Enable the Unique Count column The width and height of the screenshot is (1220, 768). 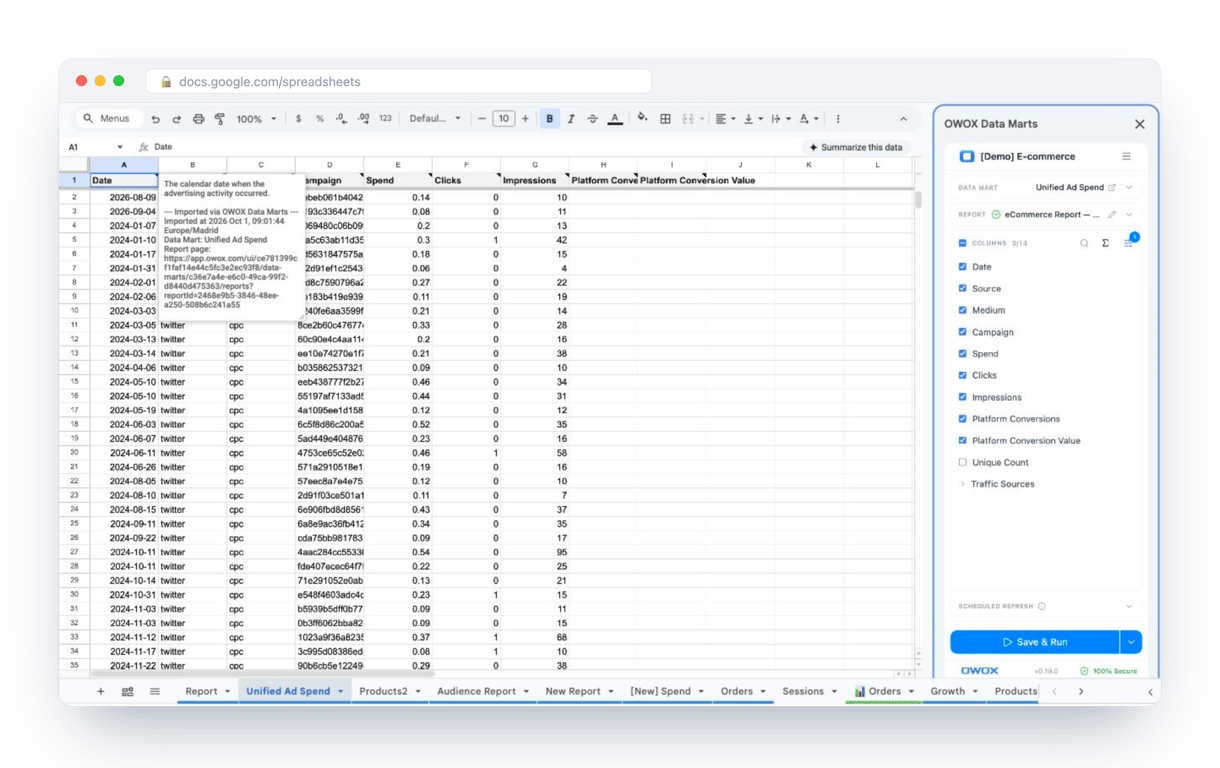(x=963, y=462)
